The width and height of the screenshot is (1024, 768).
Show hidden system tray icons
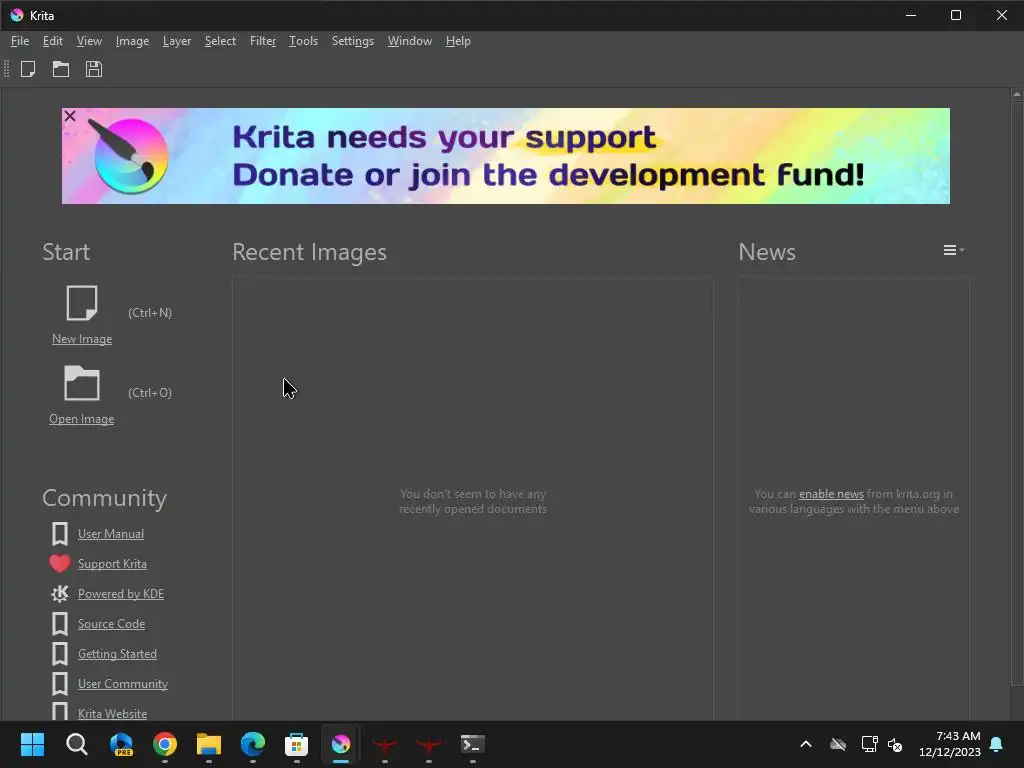pyautogui.click(x=806, y=744)
